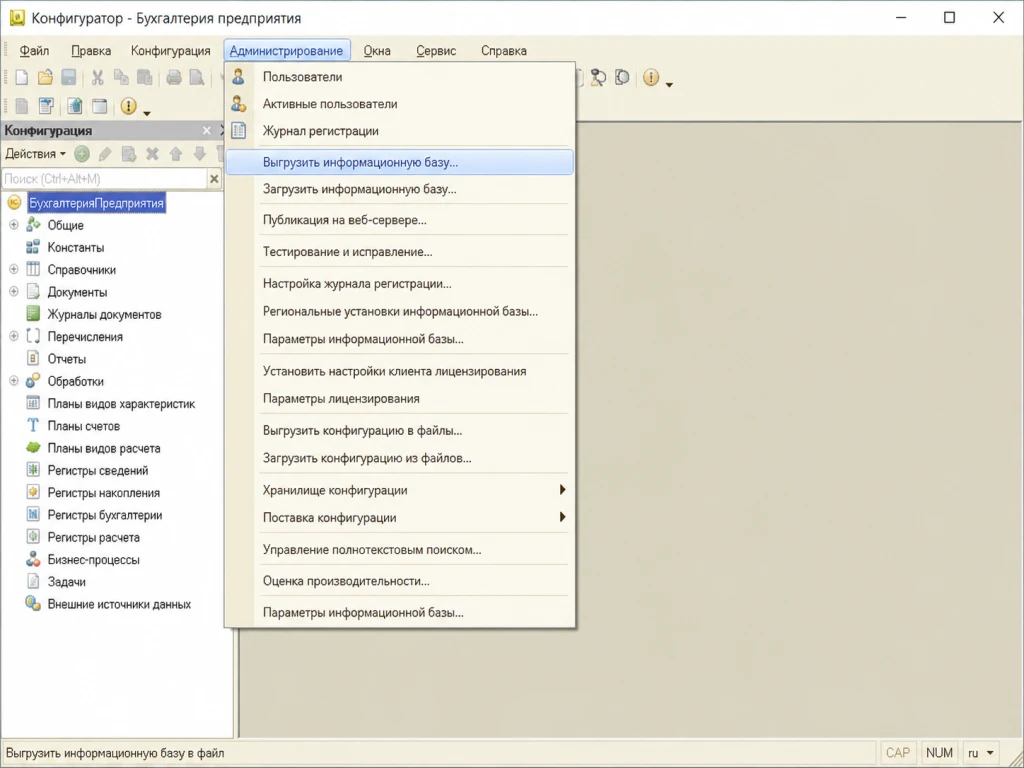The image size is (1024, 768).
Task: Choose Публикация на веб-сервере menu entry
Action: 400,220
